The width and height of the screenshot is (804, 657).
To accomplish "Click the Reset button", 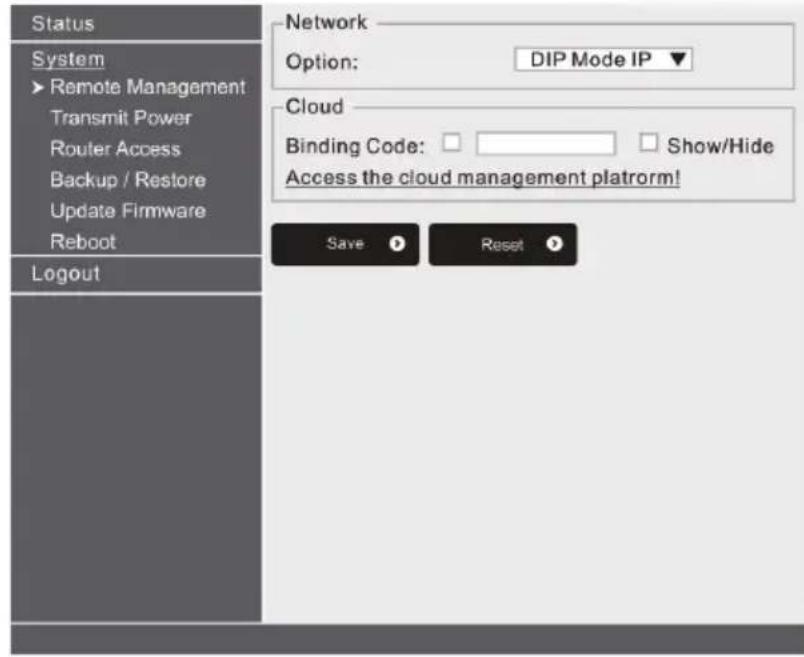I will (x=502, y=244).
